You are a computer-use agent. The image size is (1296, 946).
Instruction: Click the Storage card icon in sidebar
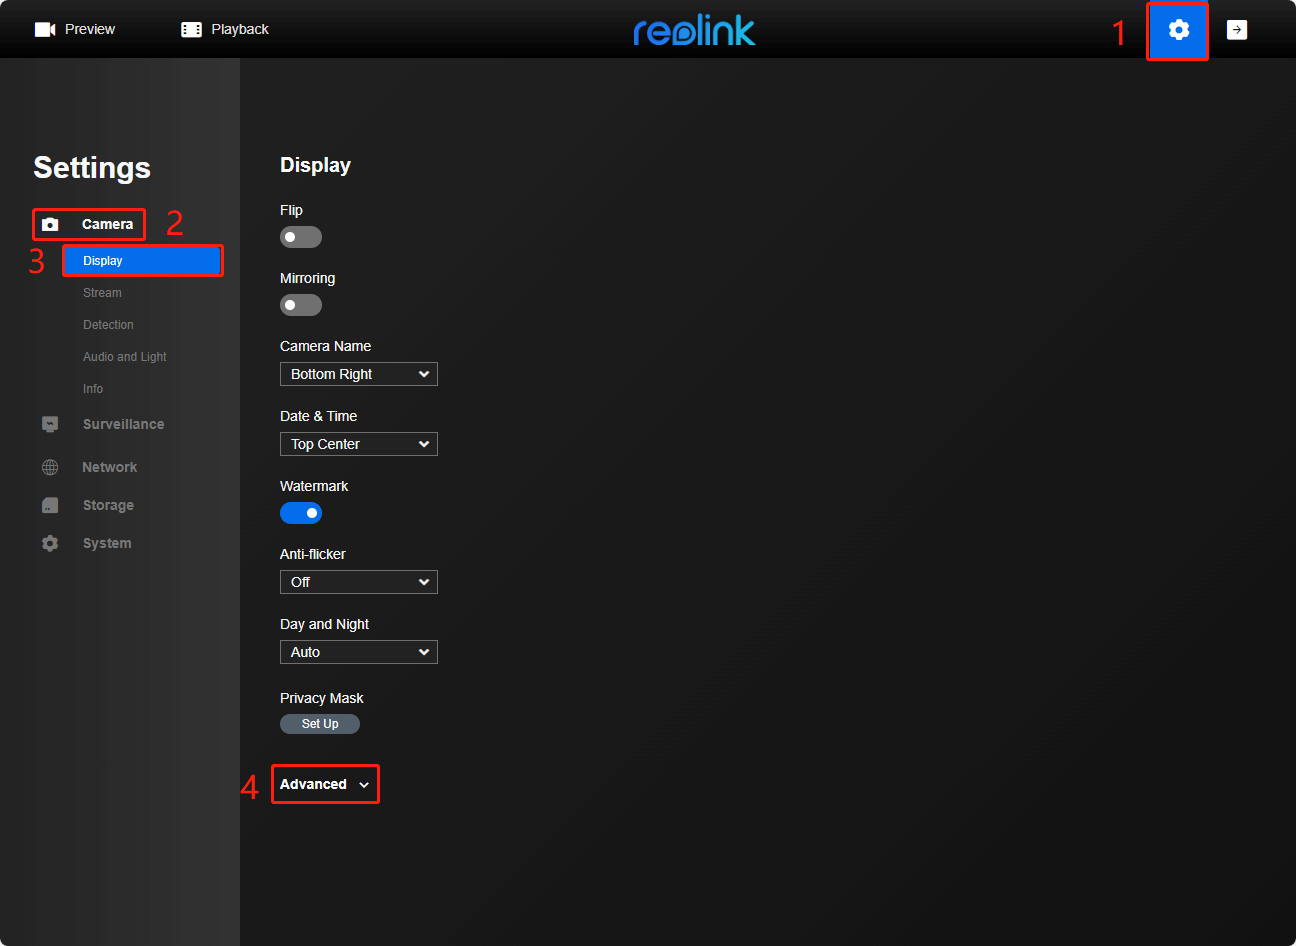pyautogui.click(x=50, y=505)
